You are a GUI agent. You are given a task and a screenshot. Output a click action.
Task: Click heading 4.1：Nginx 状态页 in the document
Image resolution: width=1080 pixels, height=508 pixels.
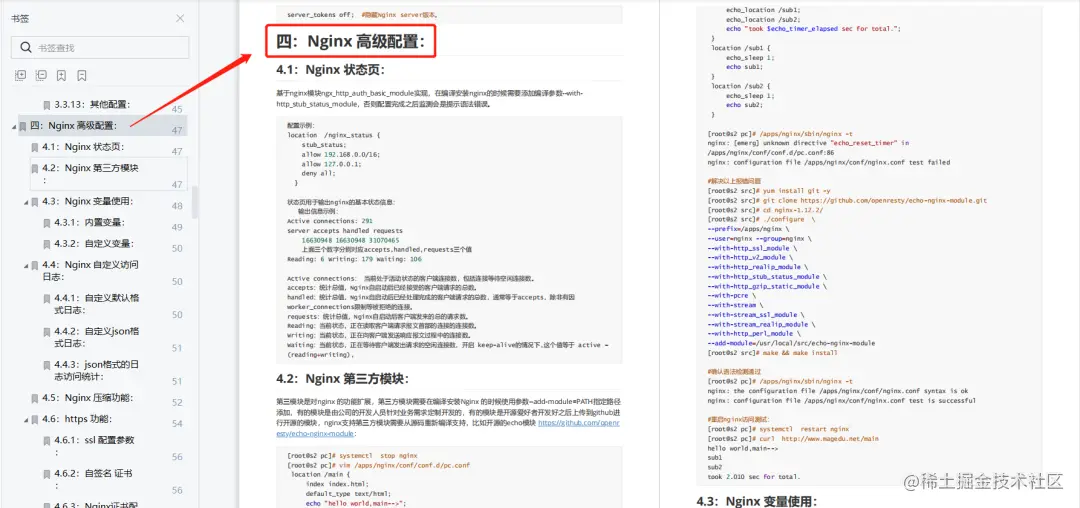331,70
